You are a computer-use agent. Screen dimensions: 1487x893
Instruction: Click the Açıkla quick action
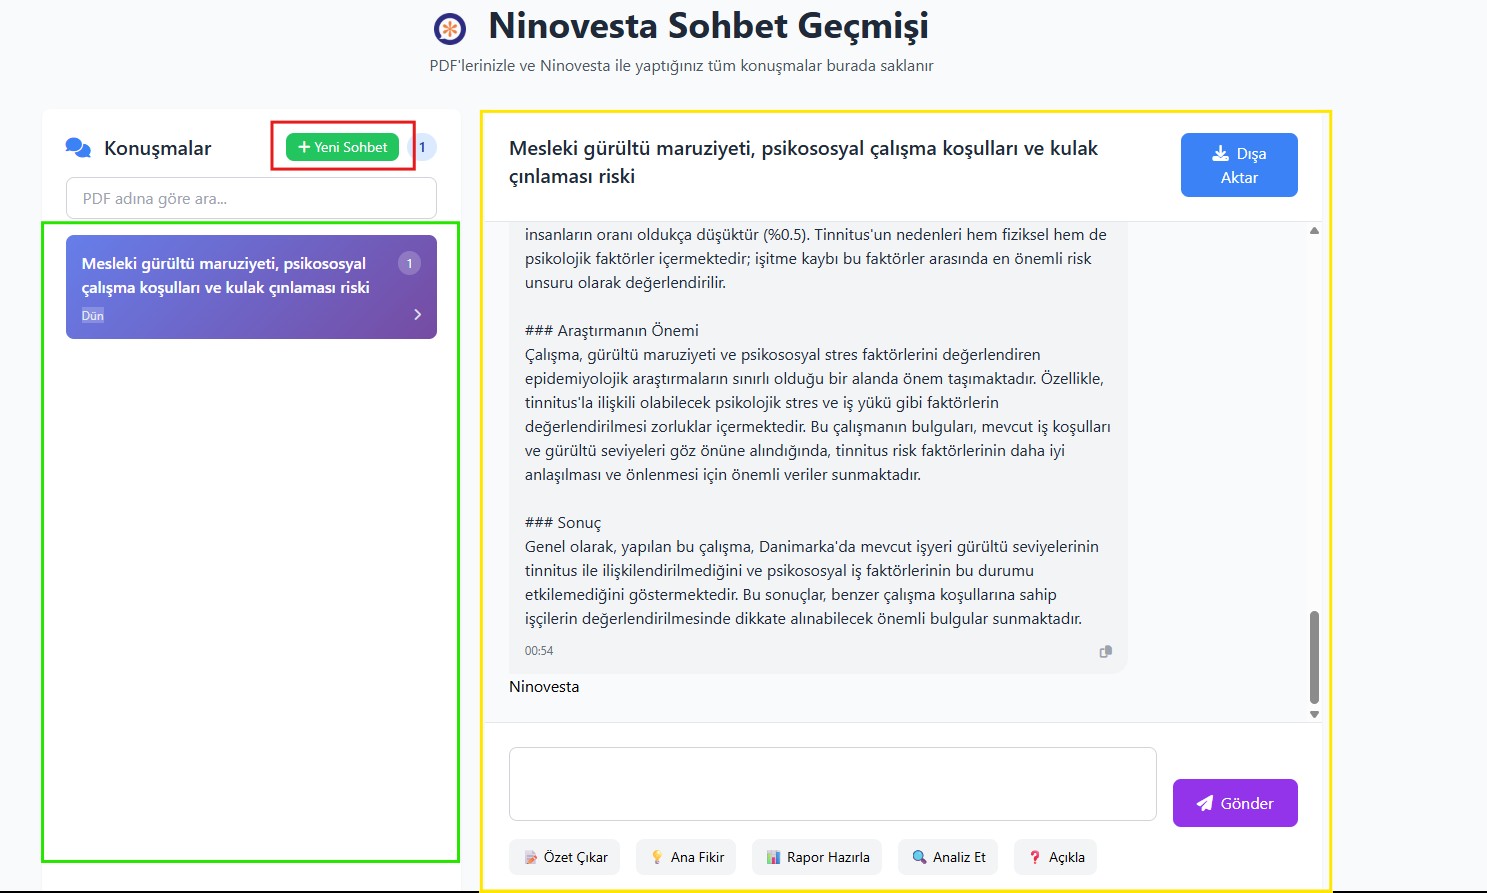pos(1055,857)
